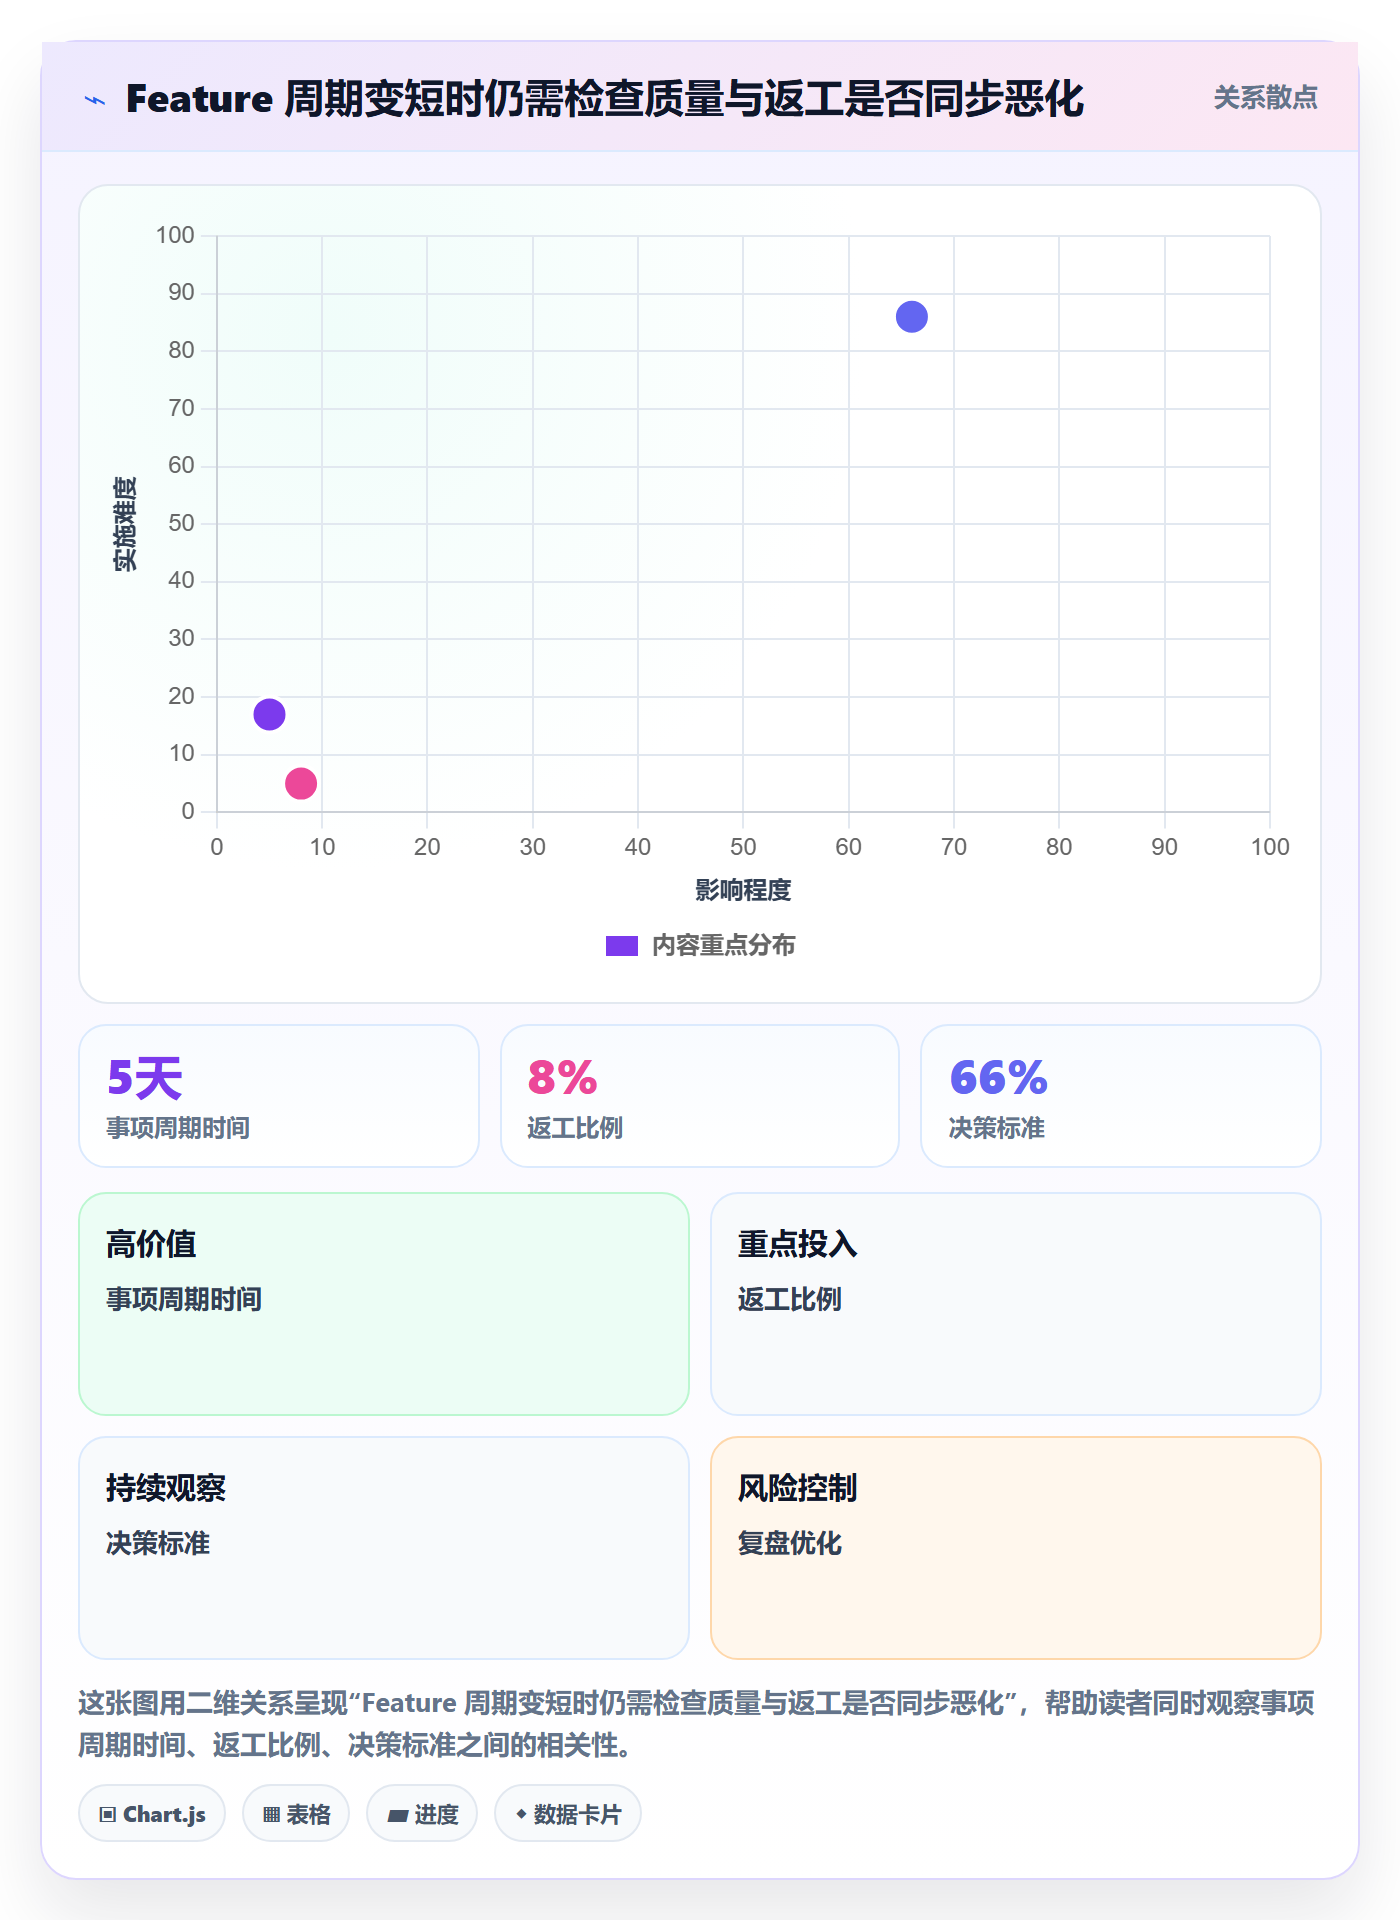Click the pink scatter point near 8
Viewport: 1400px width, 1920px height.
[301, 783]
